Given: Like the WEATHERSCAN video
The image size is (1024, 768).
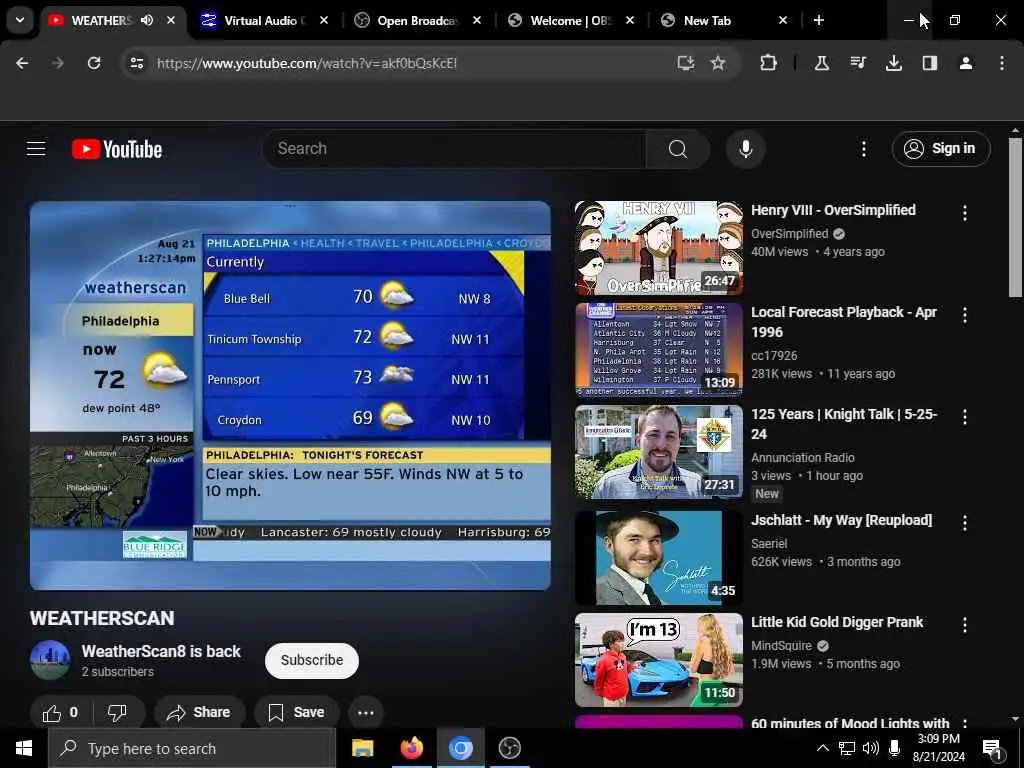Looking at the screenshot, I should coord(61,712).
